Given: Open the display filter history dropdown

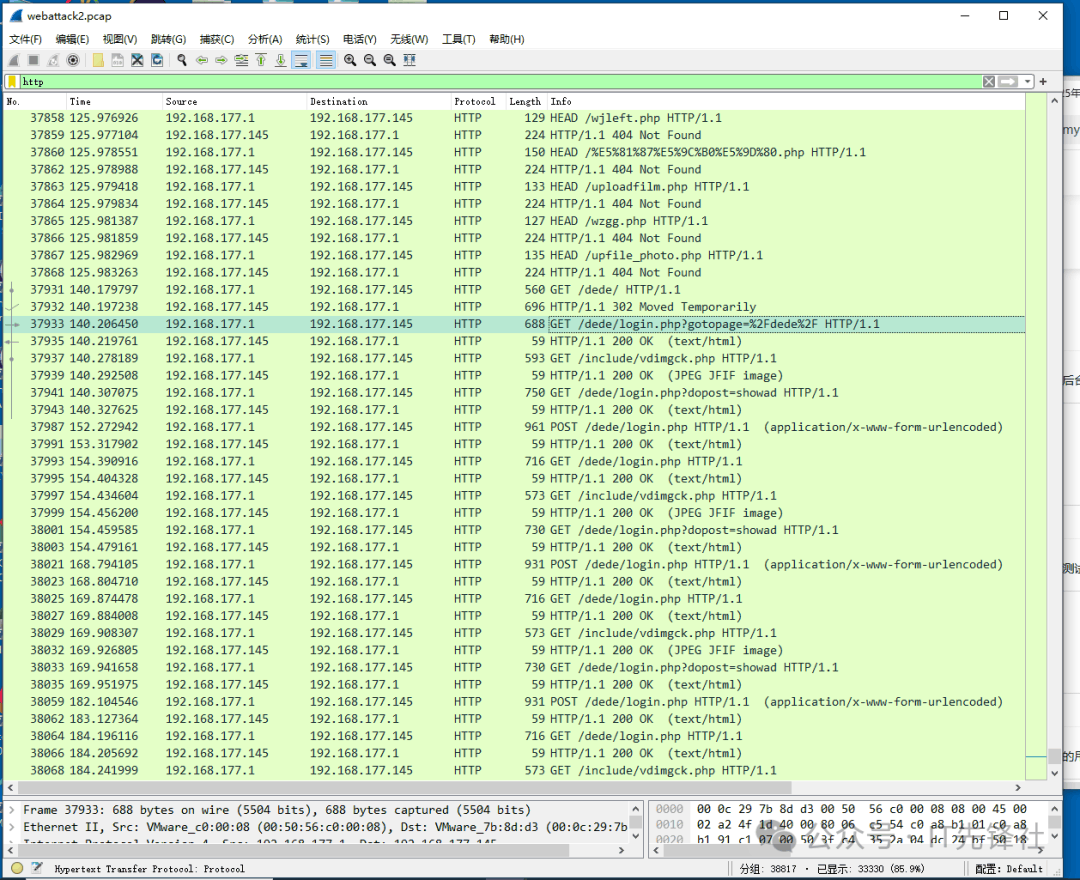Looking at the screenshot, I should click(x=1029, y=81).
